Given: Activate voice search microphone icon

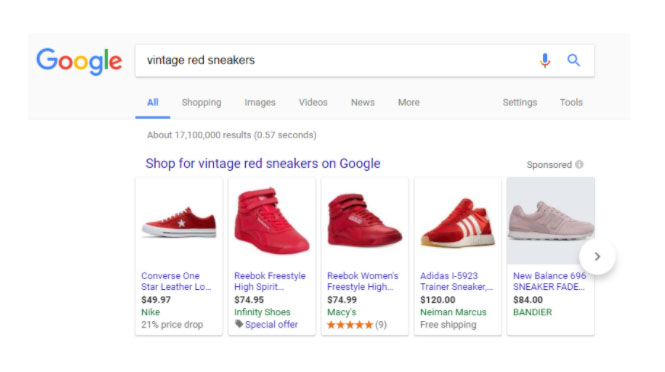Looking at the screenshot, I should (x=545, y=60).
